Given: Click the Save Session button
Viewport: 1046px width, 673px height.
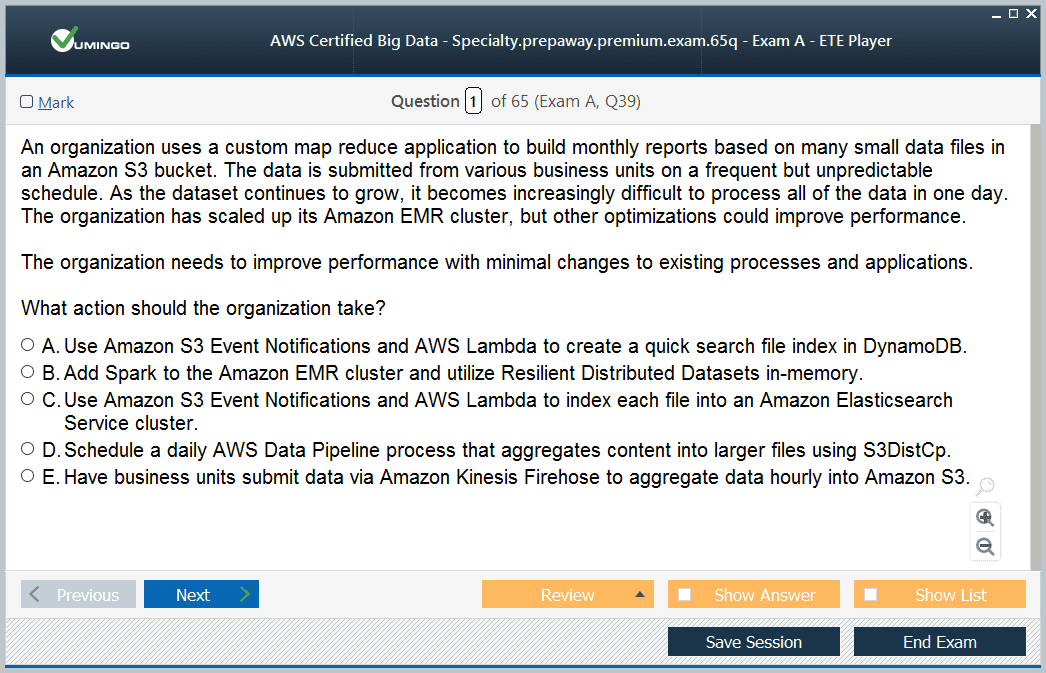Looking at the screenshot, I should [x=753, y=642].
